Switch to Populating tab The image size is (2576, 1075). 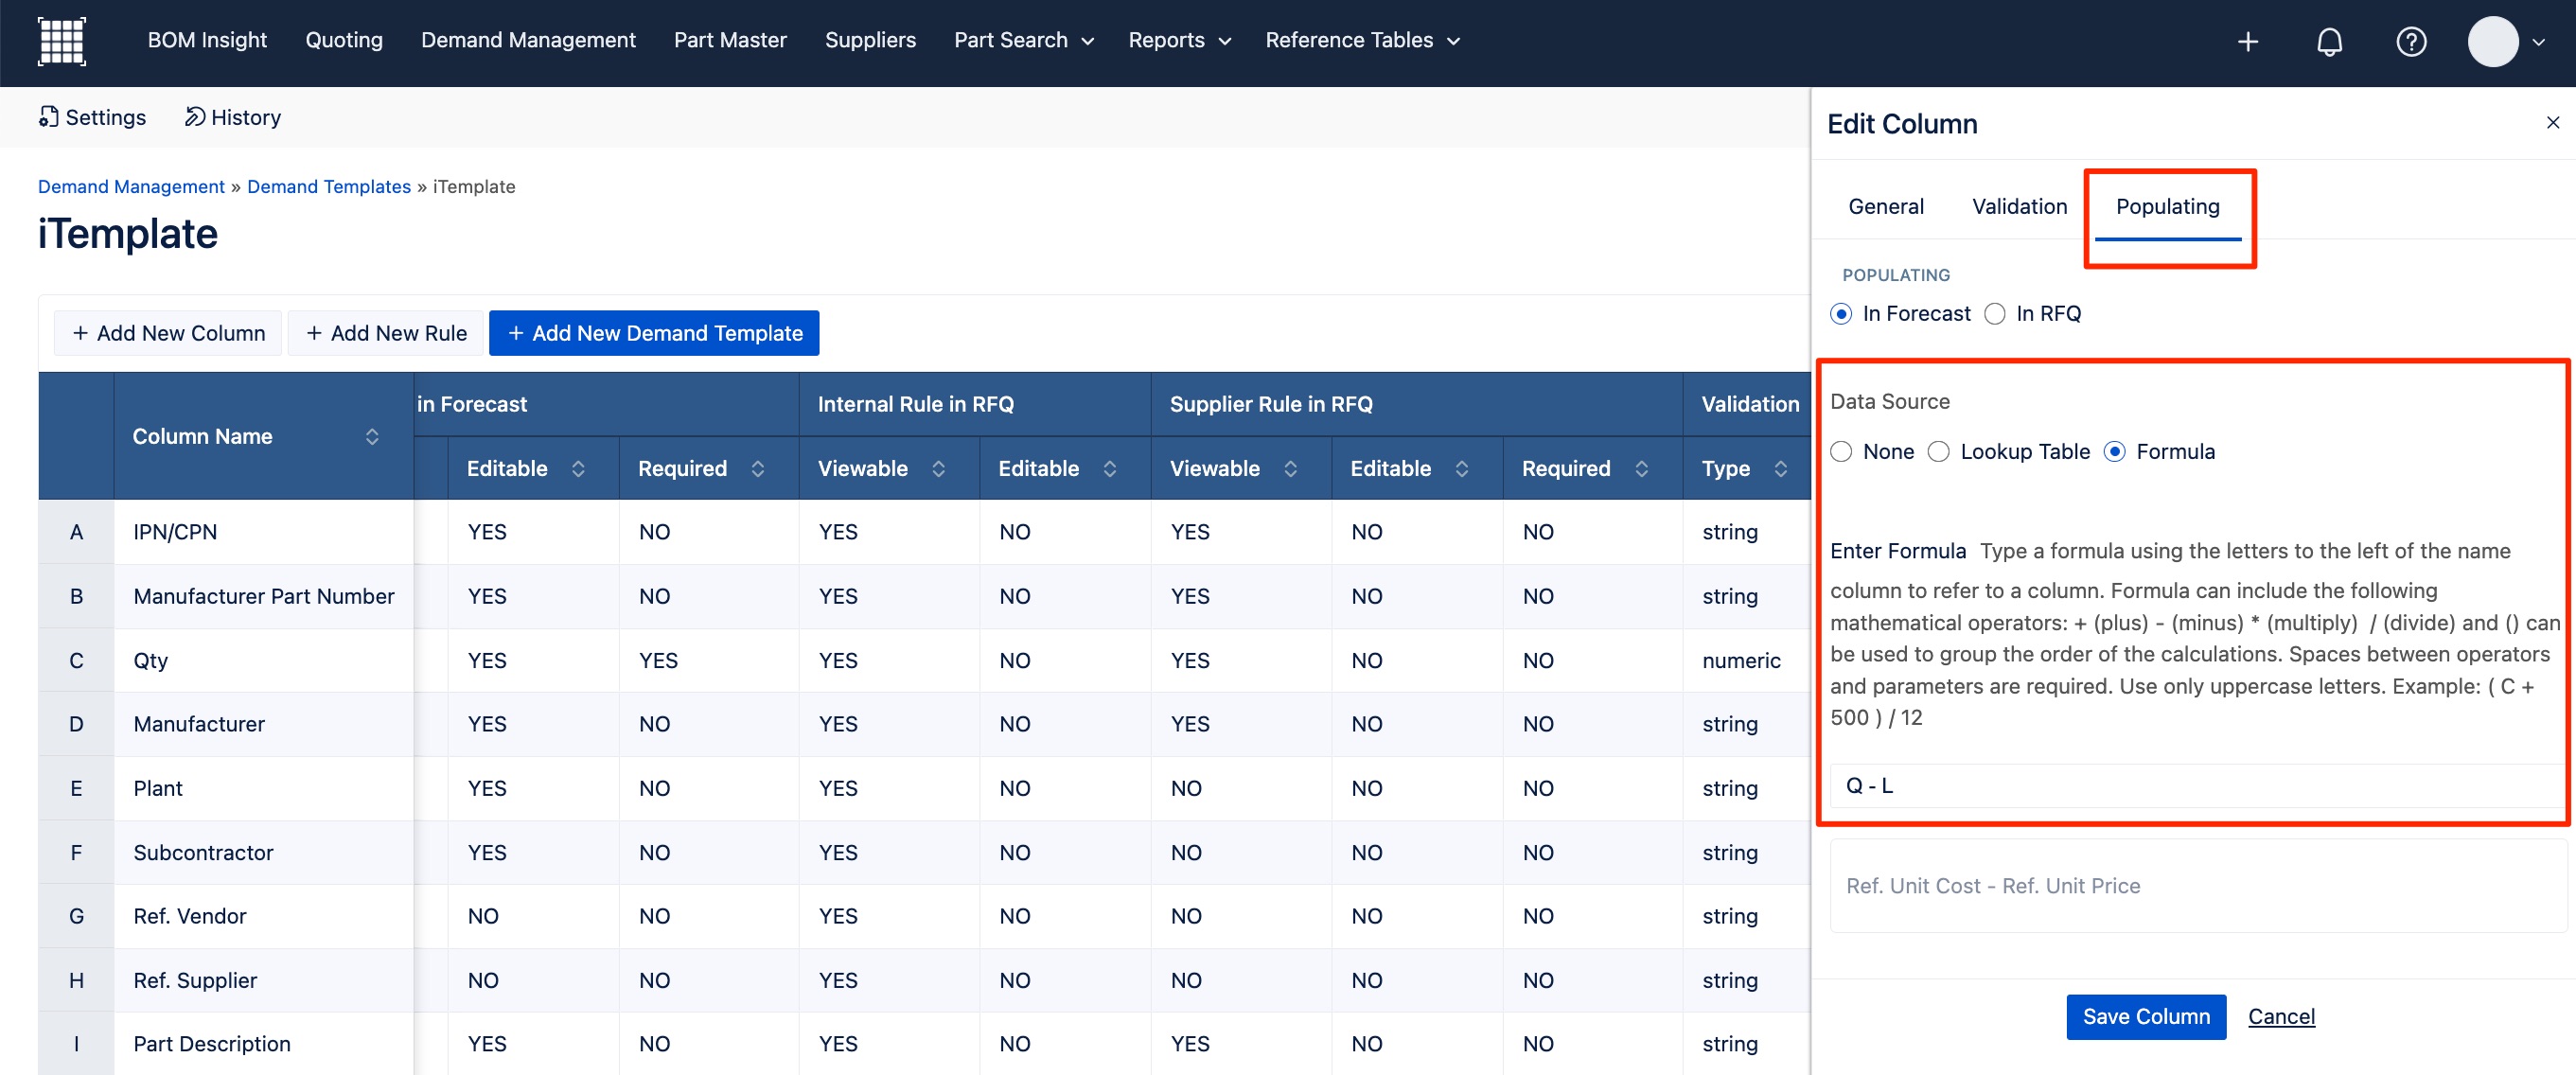(x=2167, y=206)
